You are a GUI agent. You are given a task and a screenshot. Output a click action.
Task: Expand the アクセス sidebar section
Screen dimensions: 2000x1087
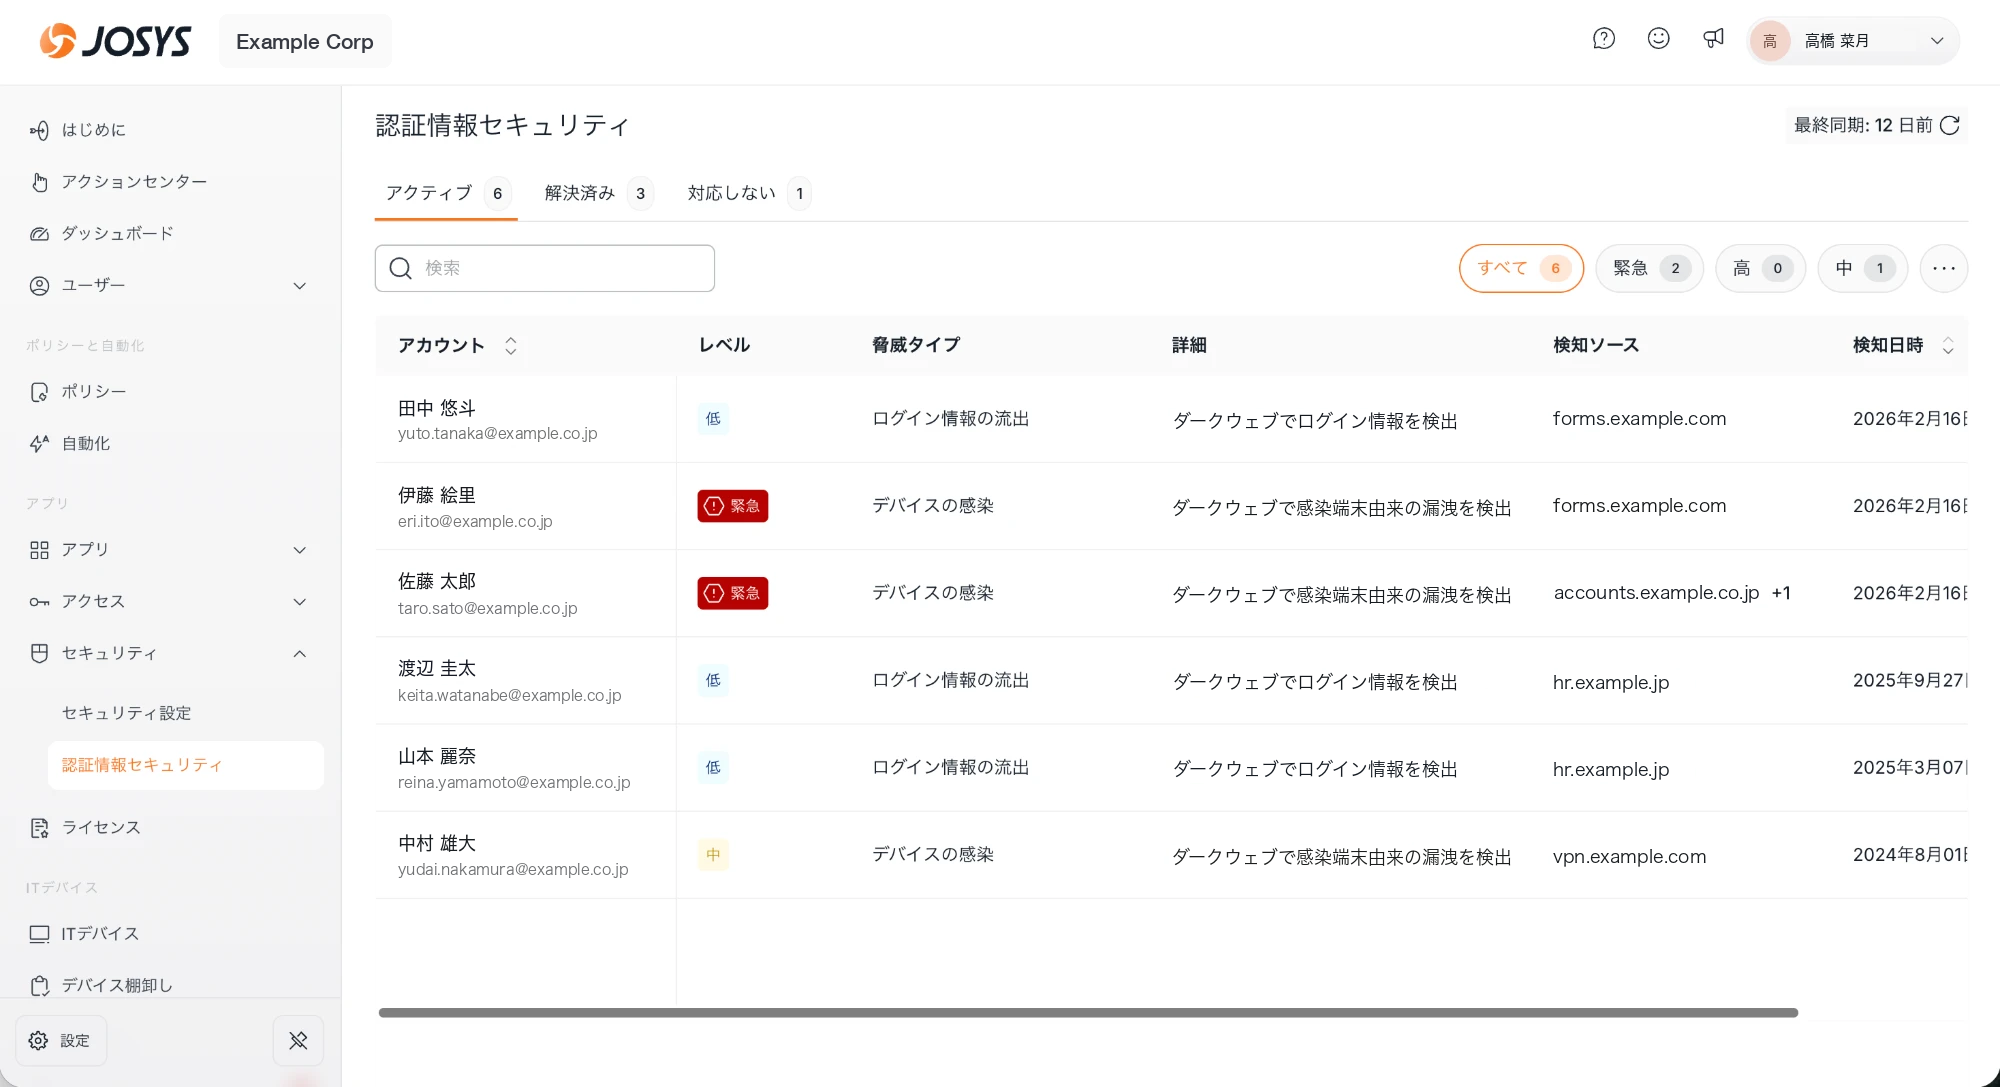point(170,602)
